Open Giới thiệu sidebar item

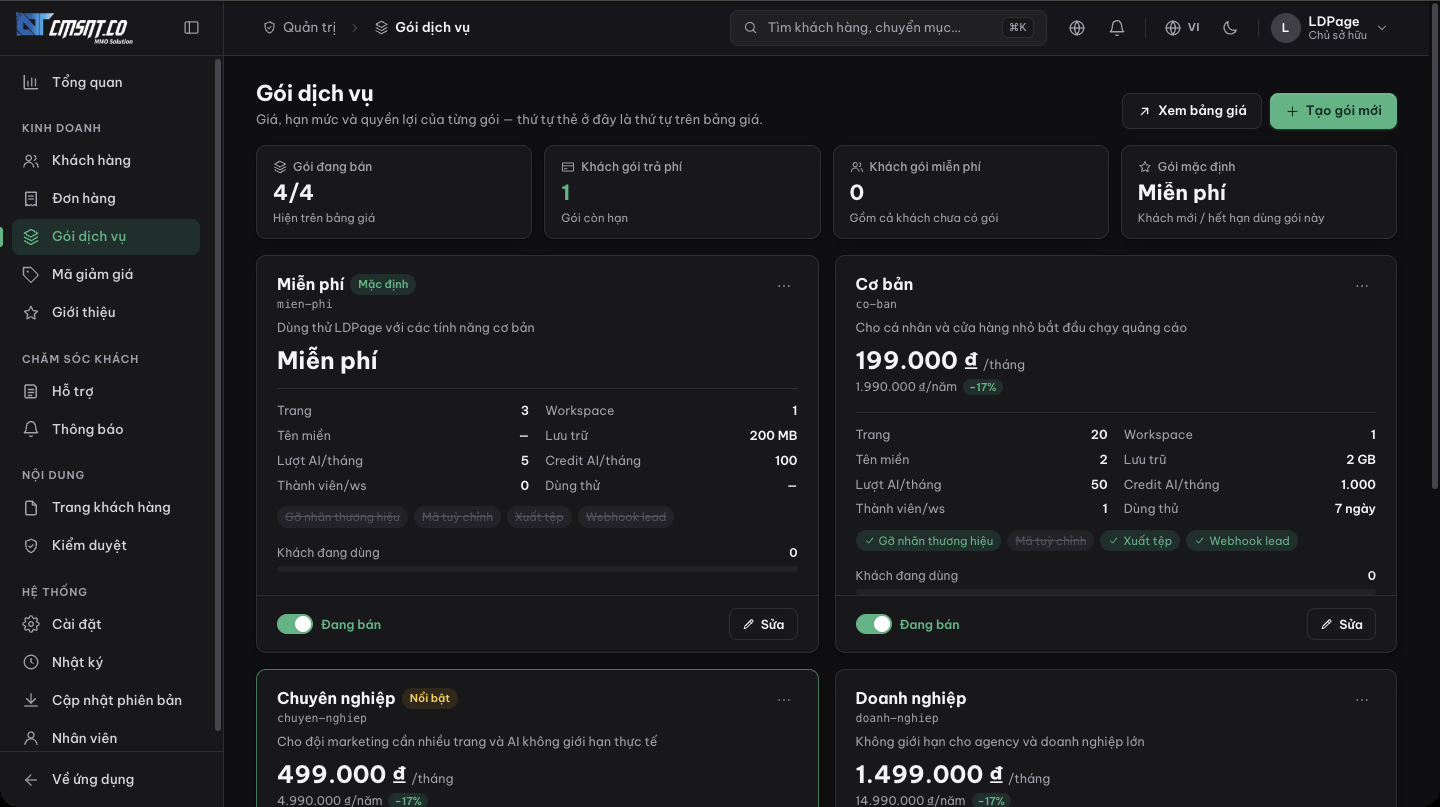pyautogui.click(x=106, y=312)
